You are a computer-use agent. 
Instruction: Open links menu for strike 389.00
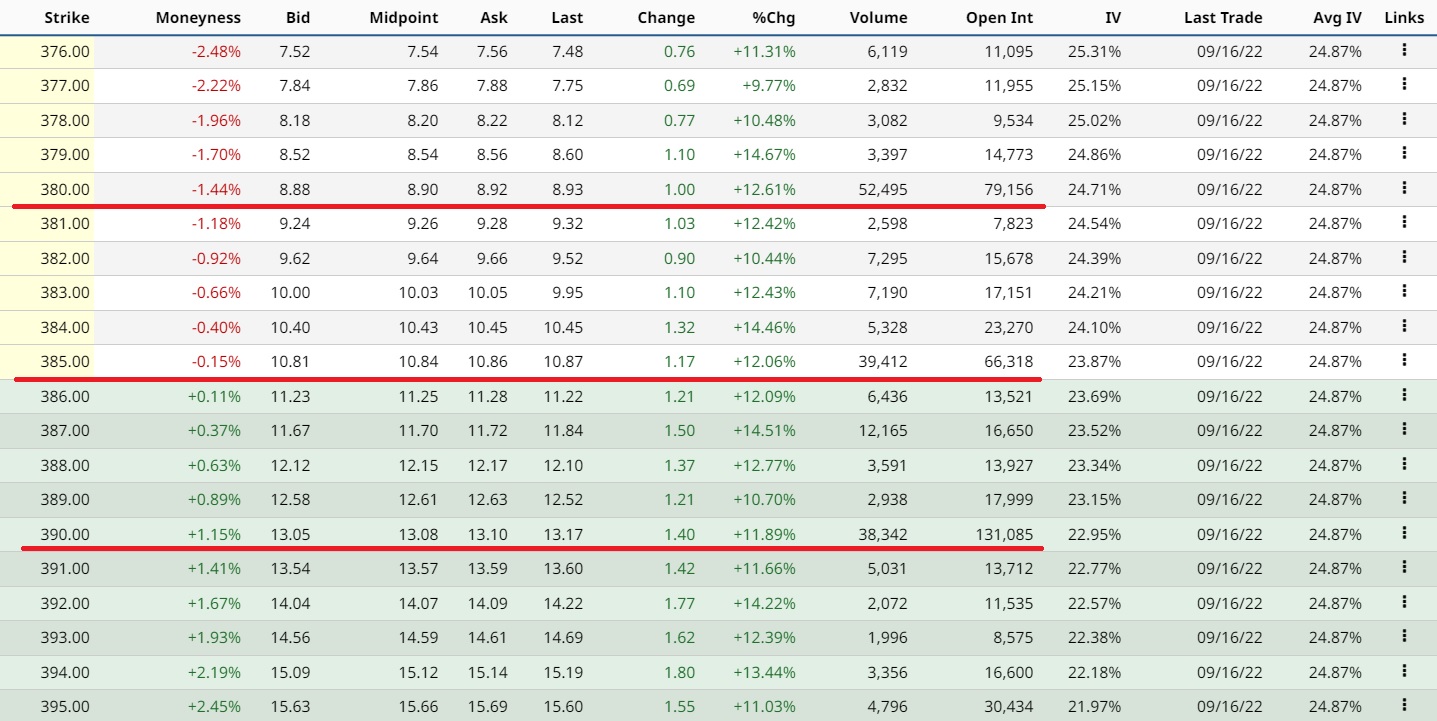point(1404,498)
